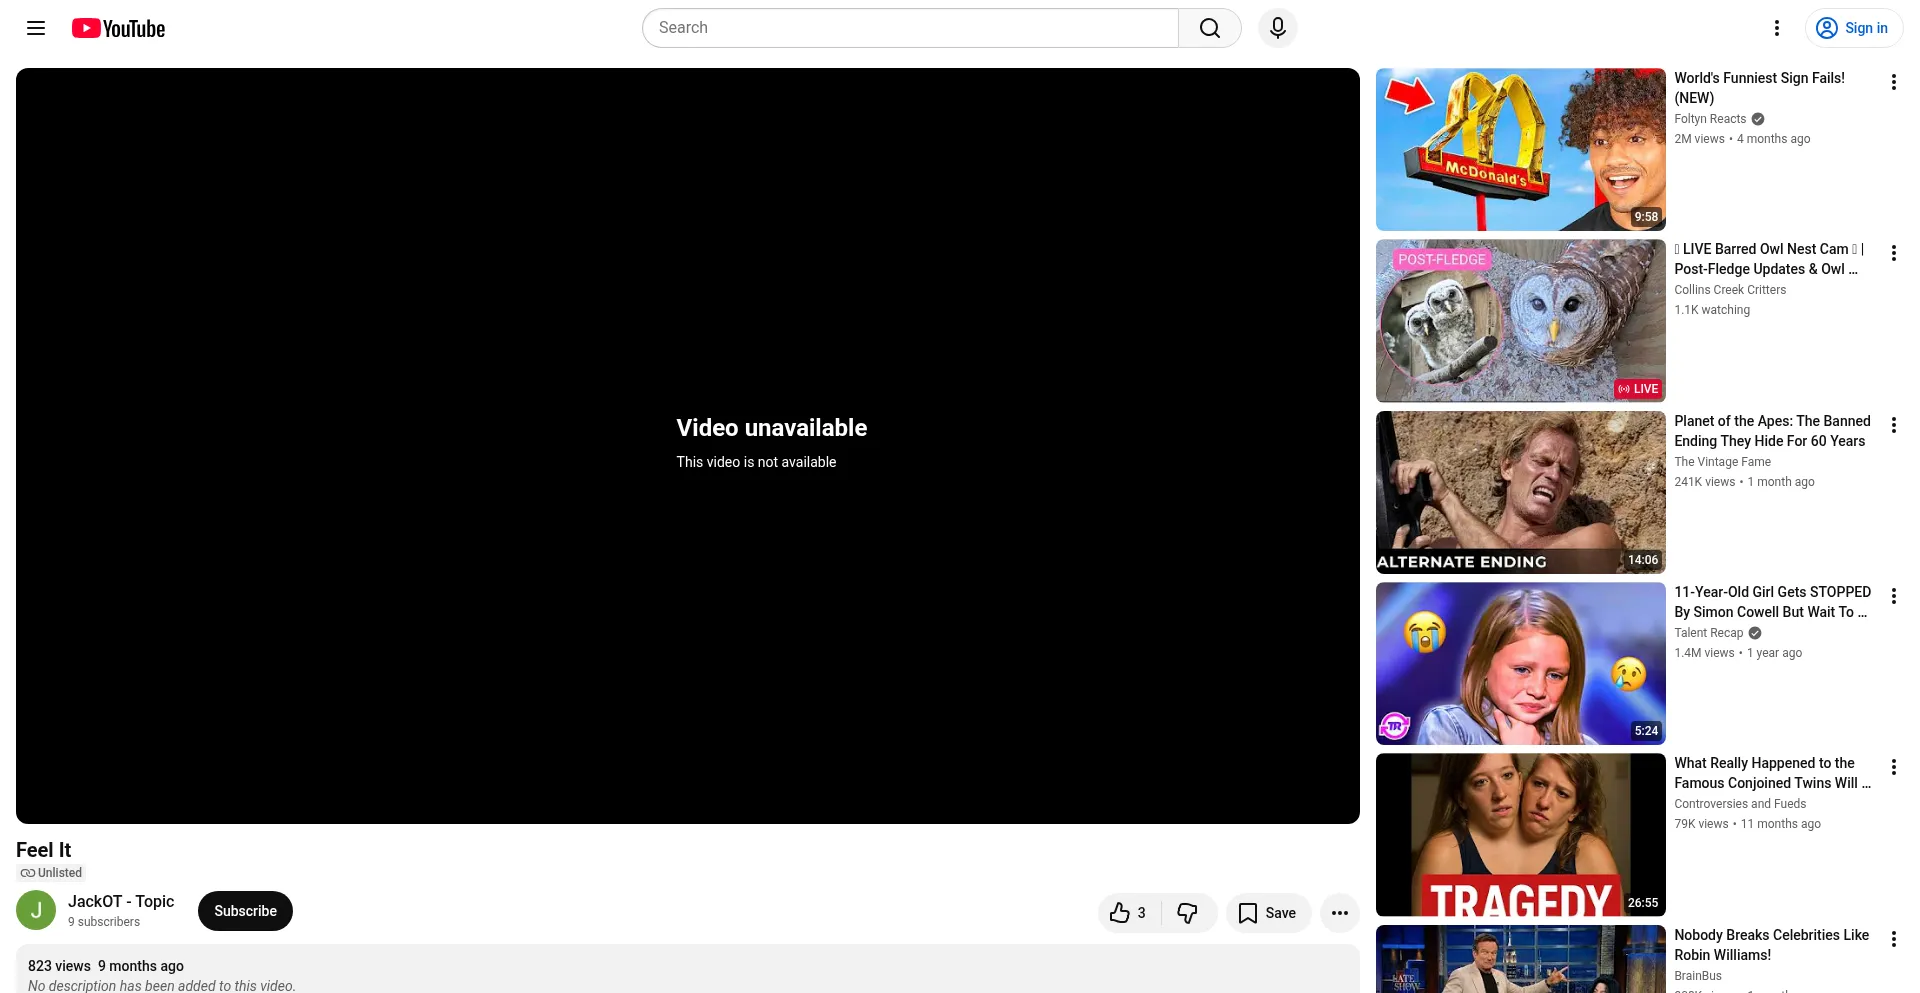Click '241K views • 1 month ago' text
The image size is (1920, 993).
[1745, 482]
